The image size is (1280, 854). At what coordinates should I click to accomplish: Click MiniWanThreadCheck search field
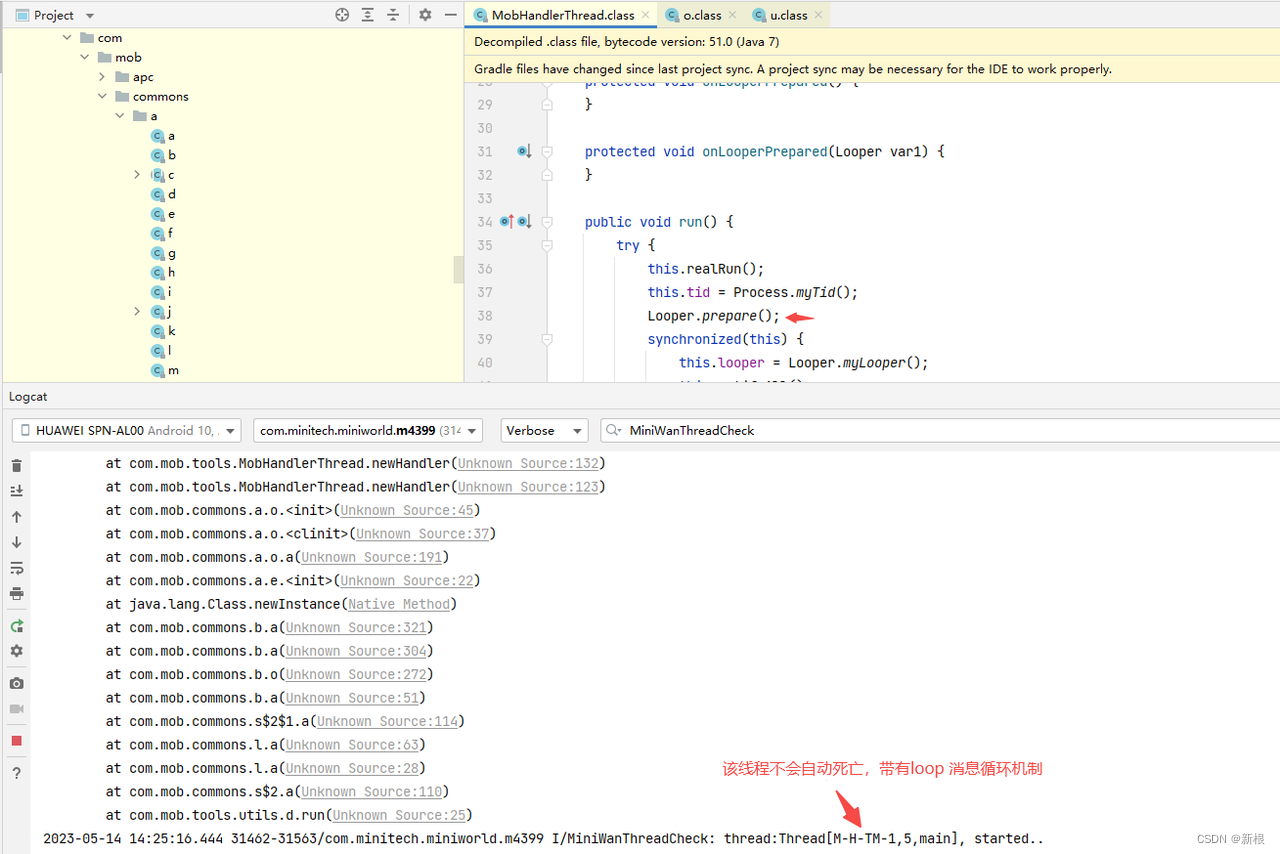(940, 430)
